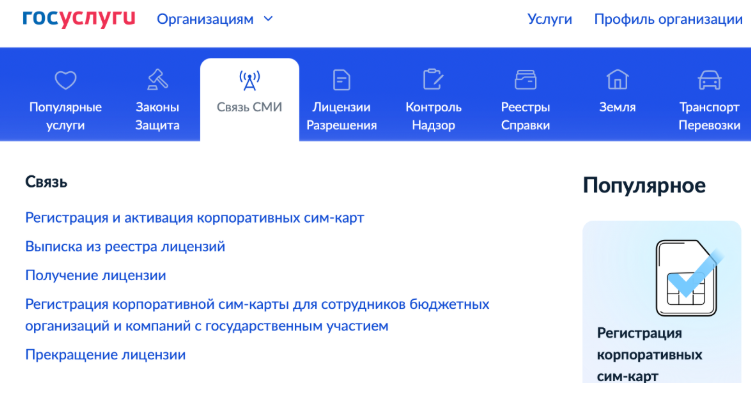Viewport: 751px width, 406px height.
Task: Click the chevron next to Организациям
Action: [x=268, y=19]
